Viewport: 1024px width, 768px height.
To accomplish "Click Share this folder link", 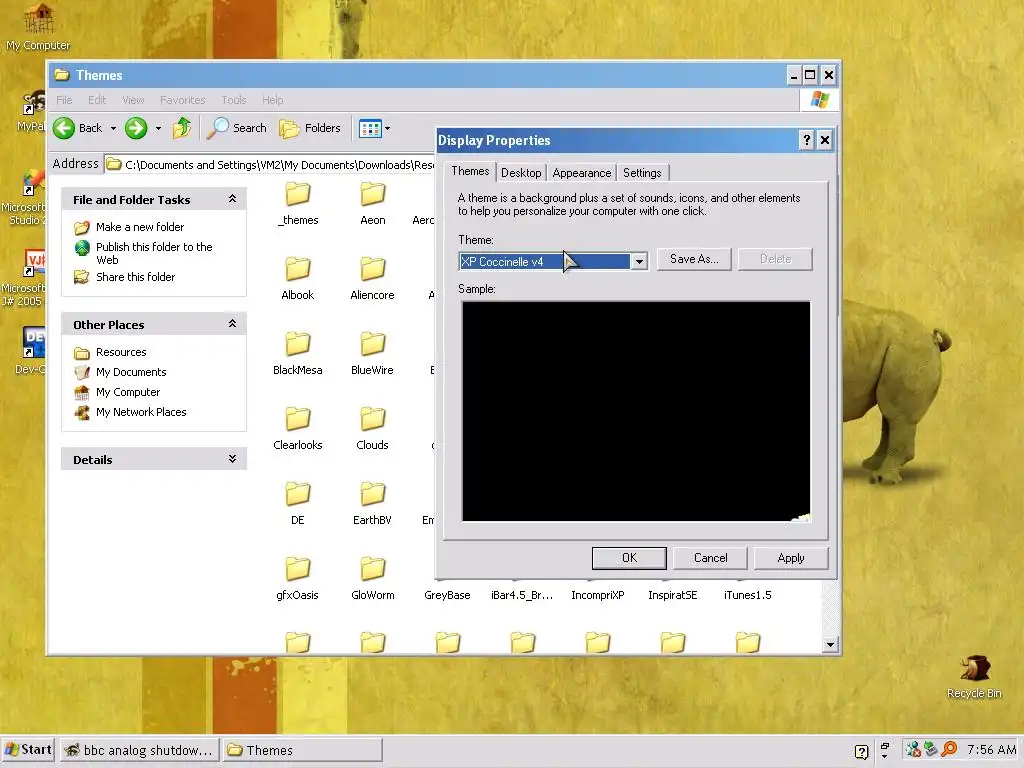I will tap(135, 277).
